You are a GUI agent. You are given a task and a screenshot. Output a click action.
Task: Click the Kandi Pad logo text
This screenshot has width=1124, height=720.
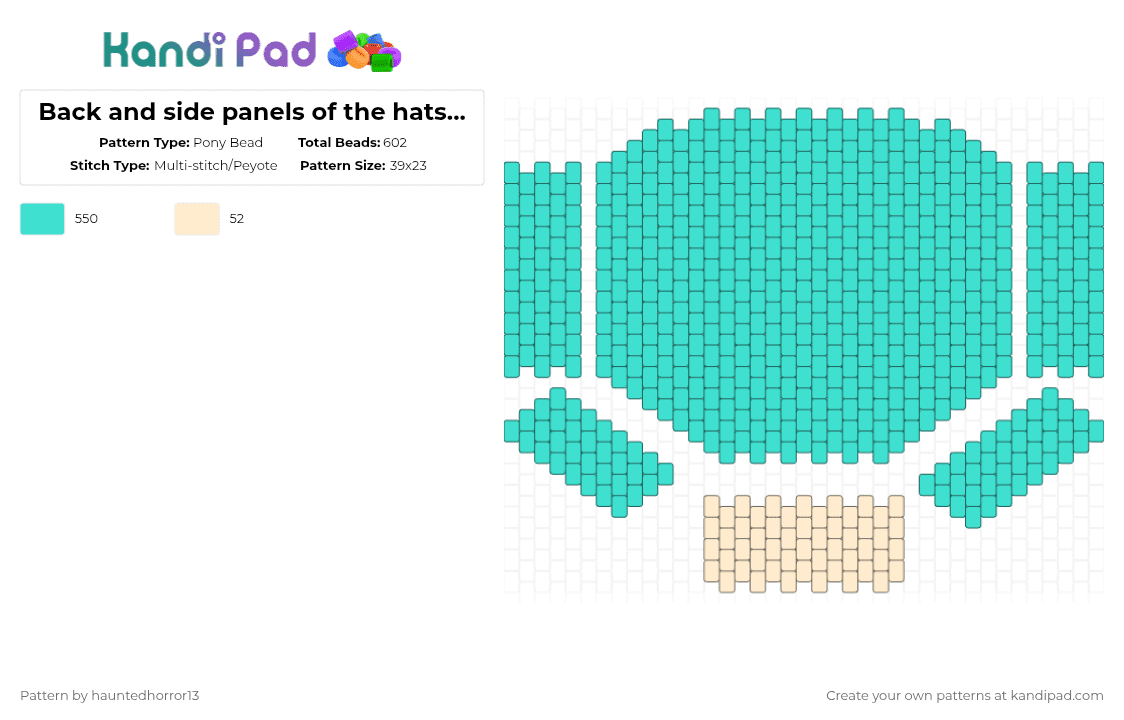click(209, 50)
